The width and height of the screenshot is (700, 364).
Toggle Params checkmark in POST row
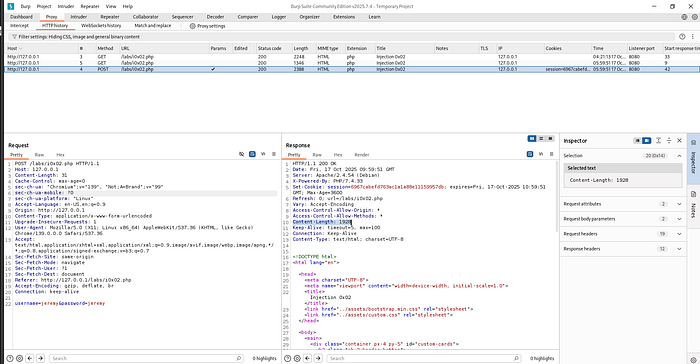[213, 69]
